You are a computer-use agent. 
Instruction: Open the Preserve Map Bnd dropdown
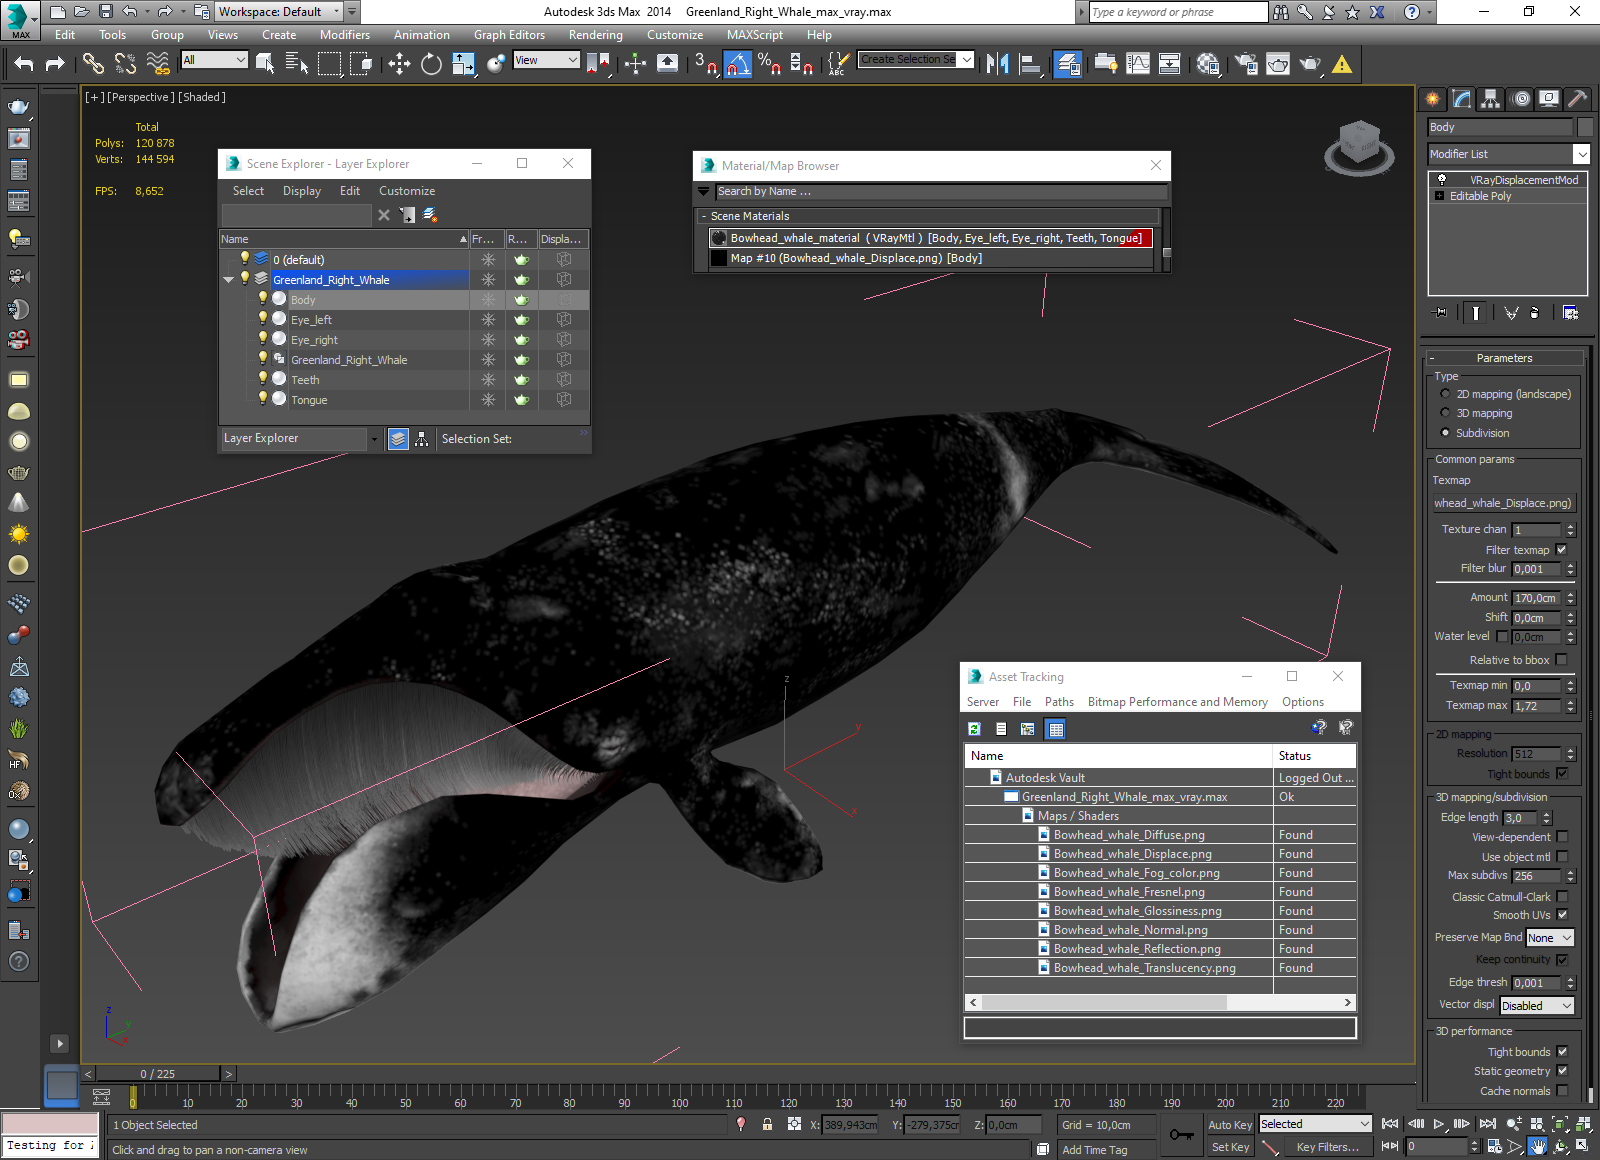pyautogui.click(x=1550, y=938)
